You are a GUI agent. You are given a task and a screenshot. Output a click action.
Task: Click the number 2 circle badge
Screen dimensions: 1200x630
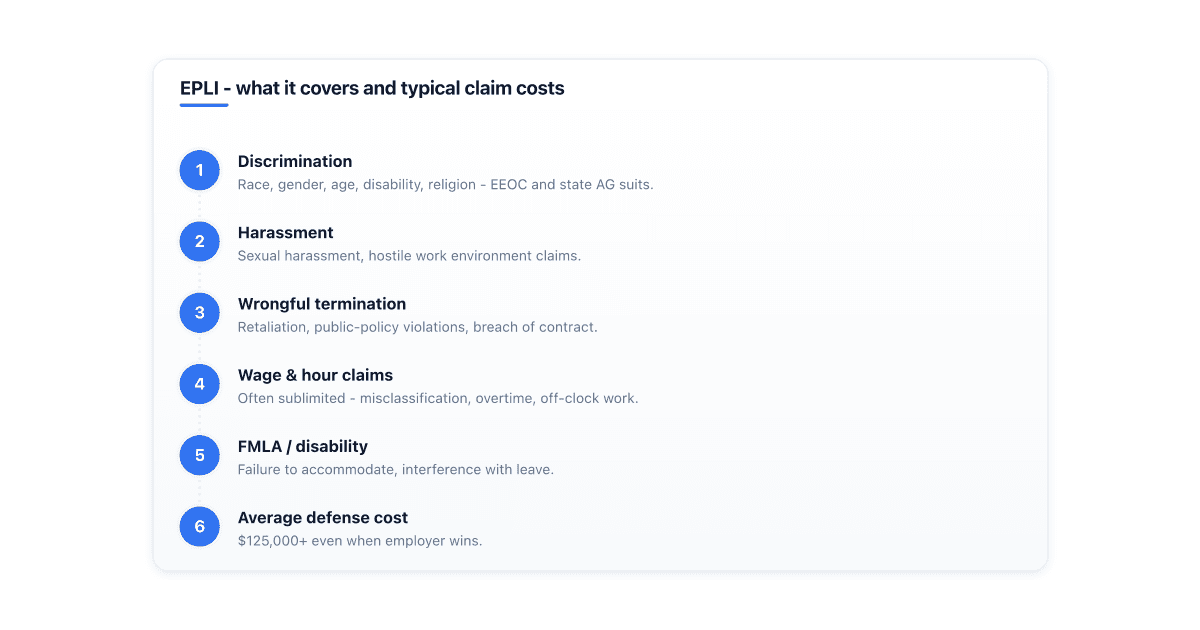click(x=199, y=241)
